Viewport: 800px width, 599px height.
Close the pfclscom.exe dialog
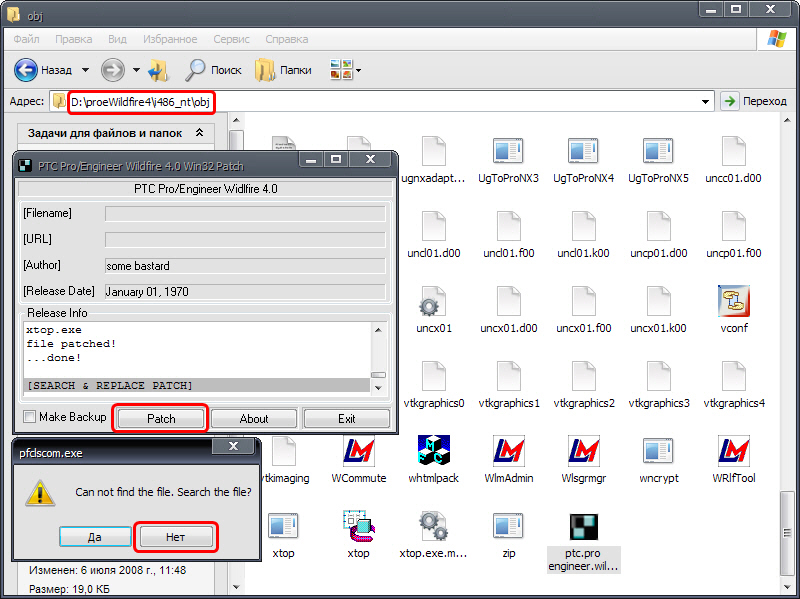pos(234,446)
